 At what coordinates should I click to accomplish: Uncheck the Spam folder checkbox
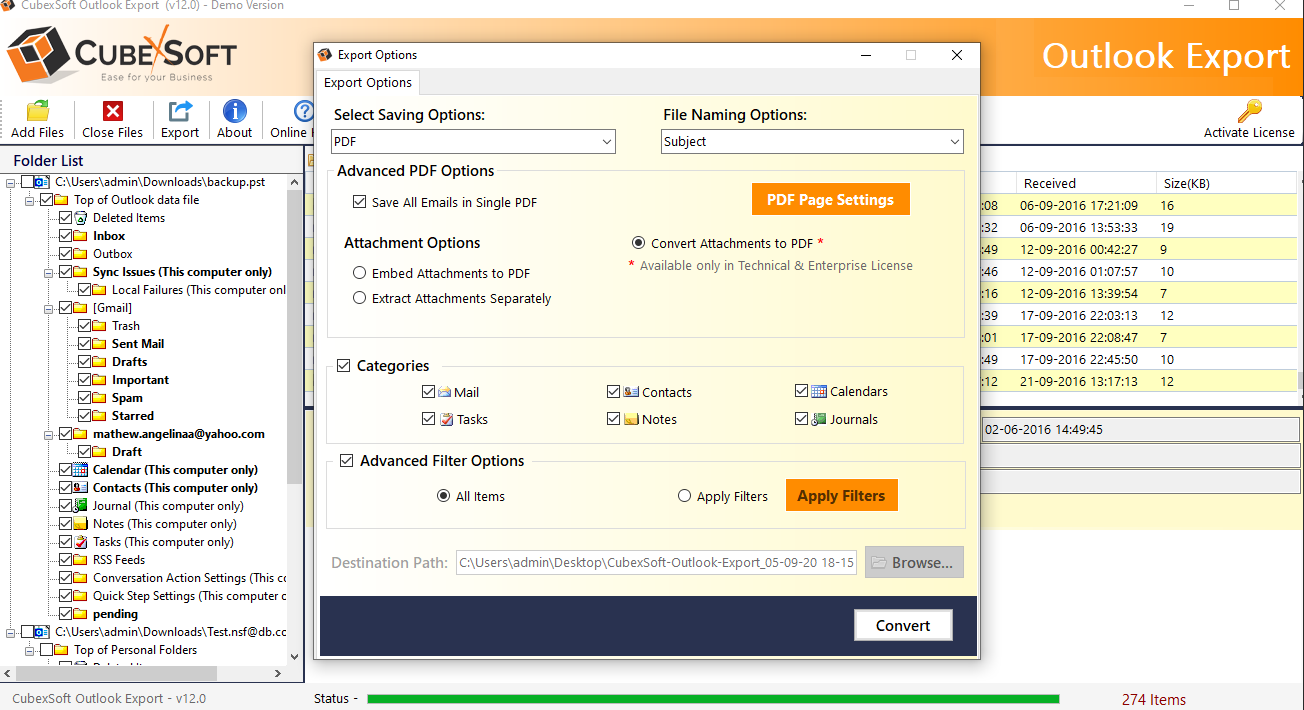pyautogui.click(x=85, y=398)
